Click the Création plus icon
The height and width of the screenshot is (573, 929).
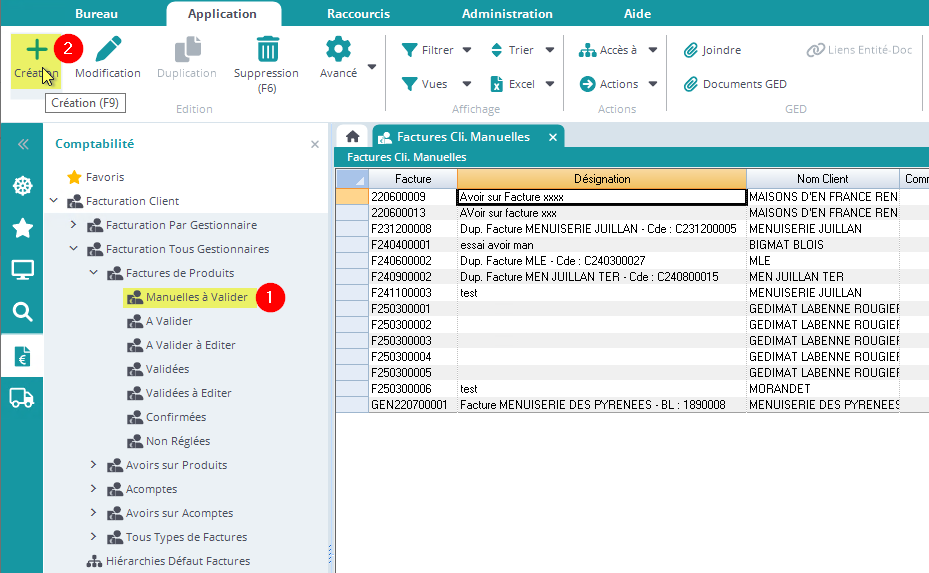pos(36,50)
